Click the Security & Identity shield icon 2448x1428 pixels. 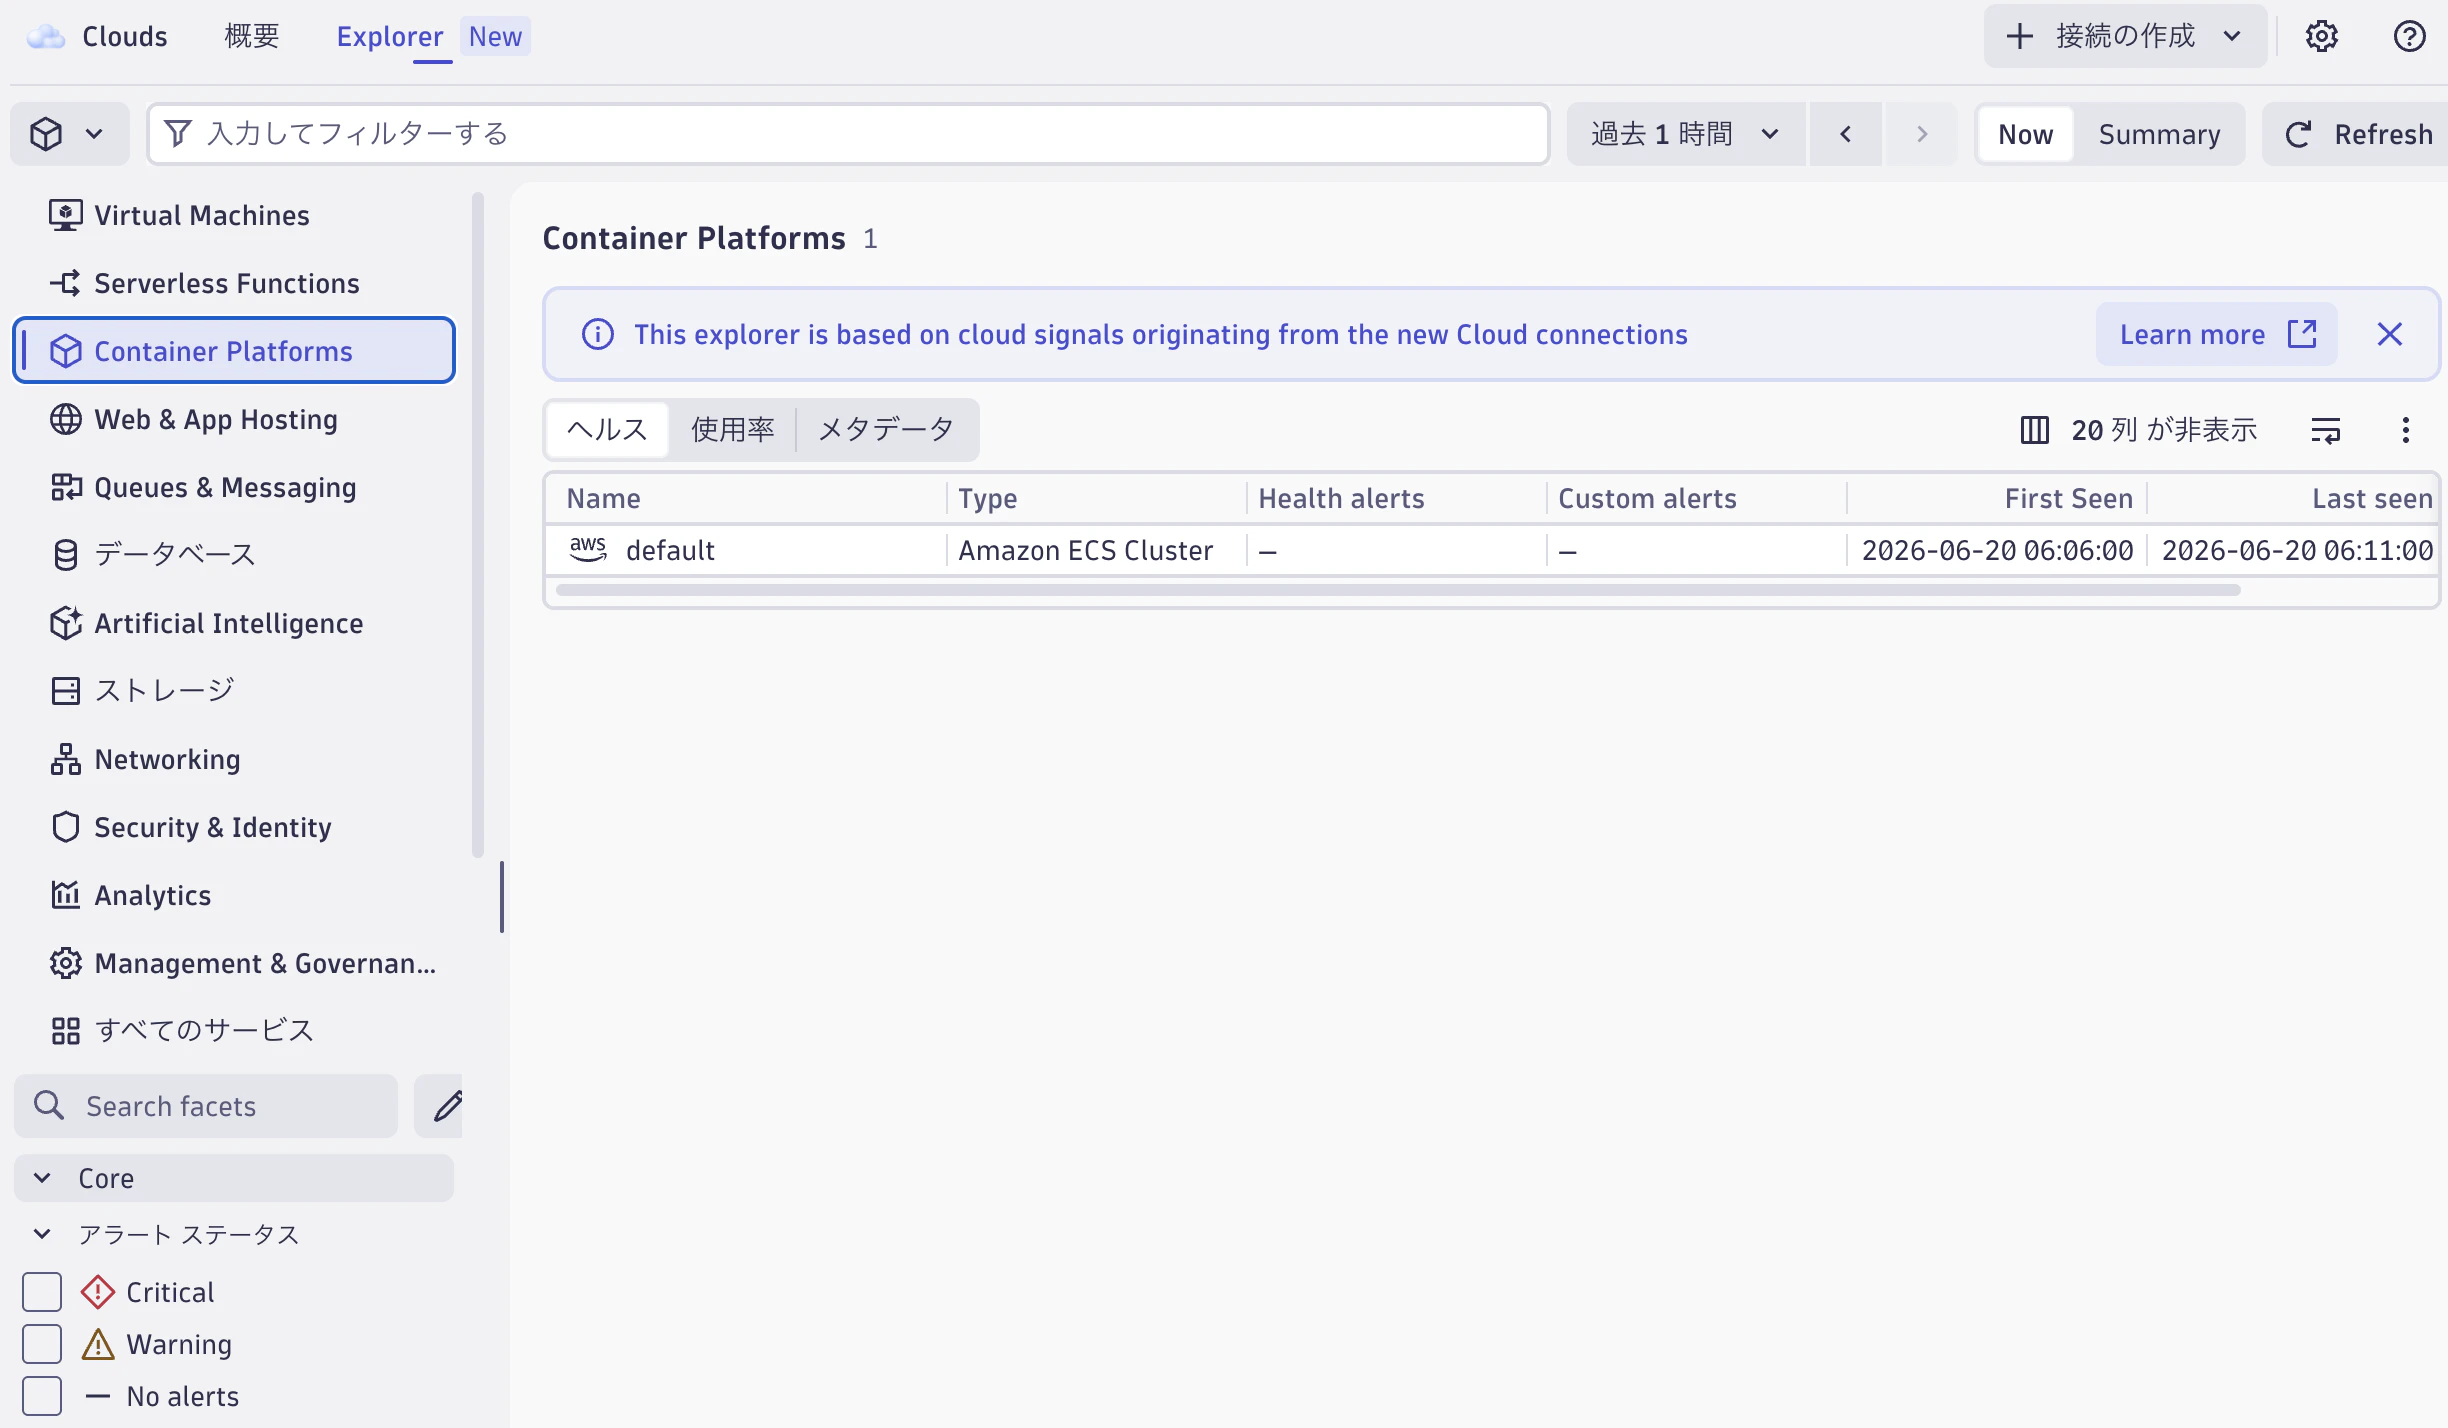click(66, 827)
